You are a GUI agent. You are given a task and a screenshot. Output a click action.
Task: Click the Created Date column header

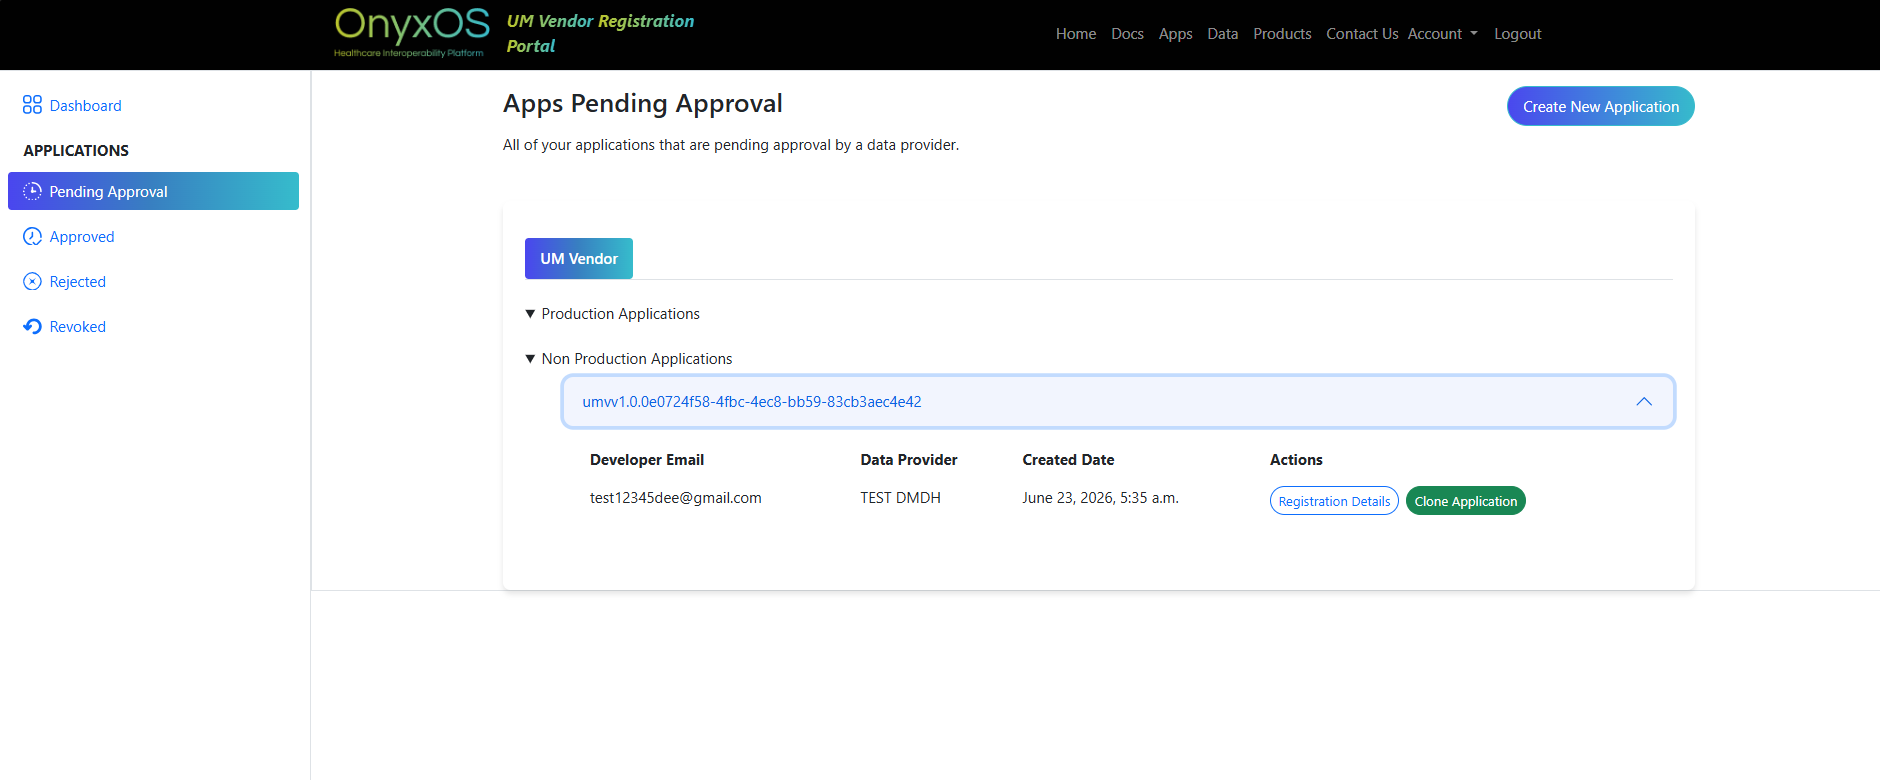click(1068, 460)
